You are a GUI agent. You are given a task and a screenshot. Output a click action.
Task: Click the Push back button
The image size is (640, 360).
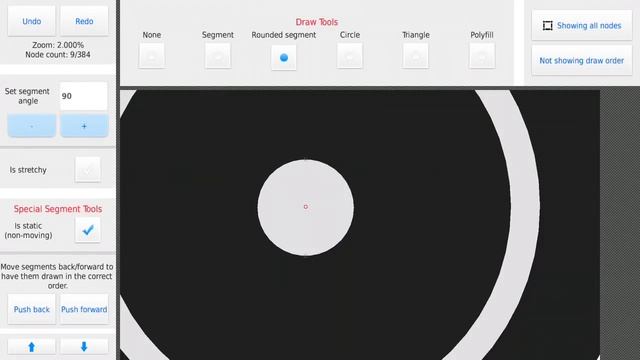tap(31, 309)
